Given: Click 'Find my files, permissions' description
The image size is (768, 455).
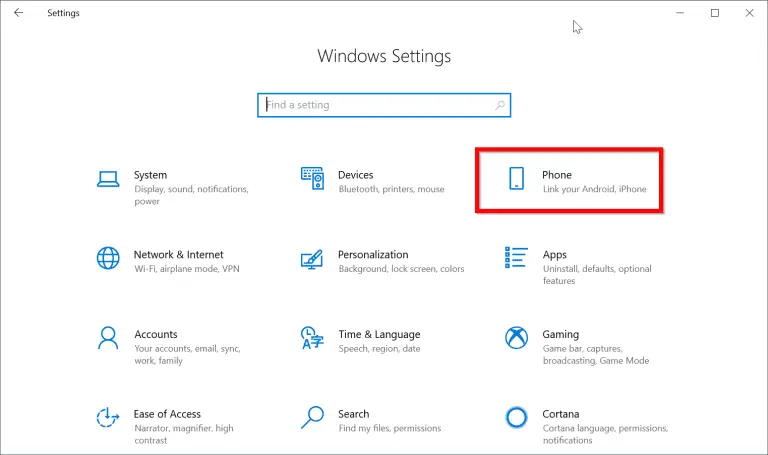Looking at the screenshot, I should (390, 428).
